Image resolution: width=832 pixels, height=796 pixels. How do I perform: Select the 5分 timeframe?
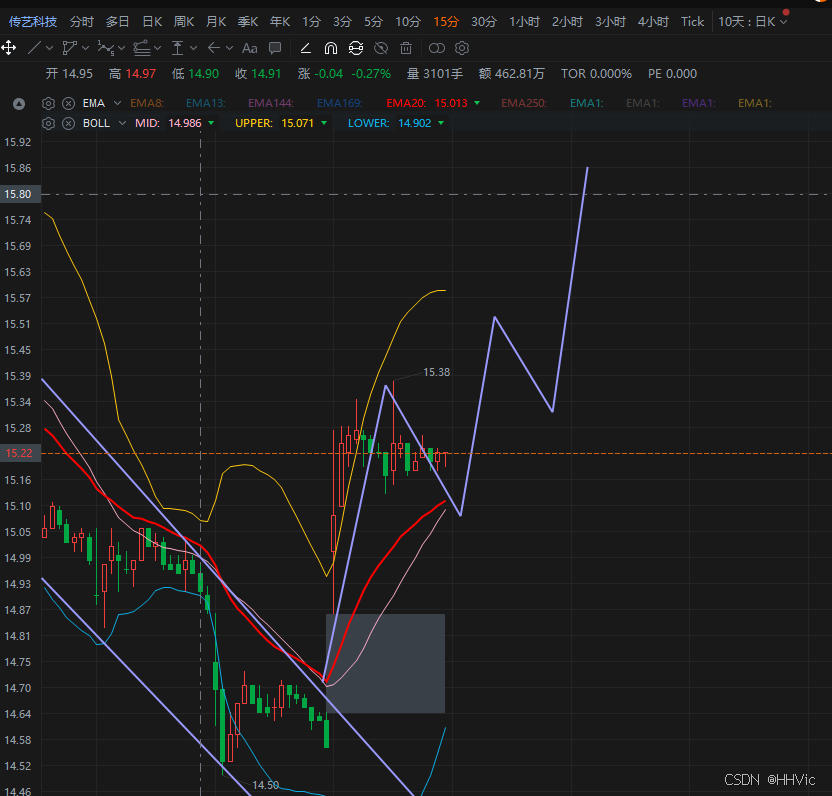coord(373,22)
